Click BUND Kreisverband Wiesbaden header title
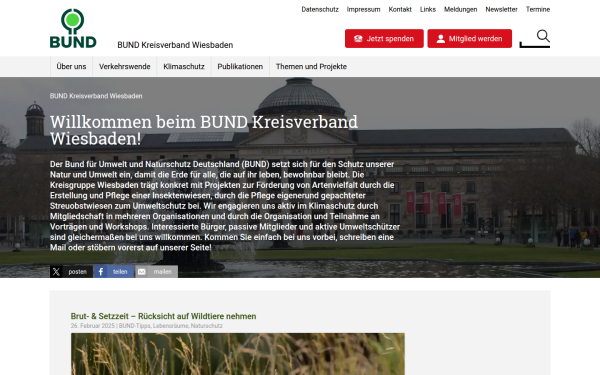Image resolution: width=600 pixels, height=375 pixels. point(175,45)
